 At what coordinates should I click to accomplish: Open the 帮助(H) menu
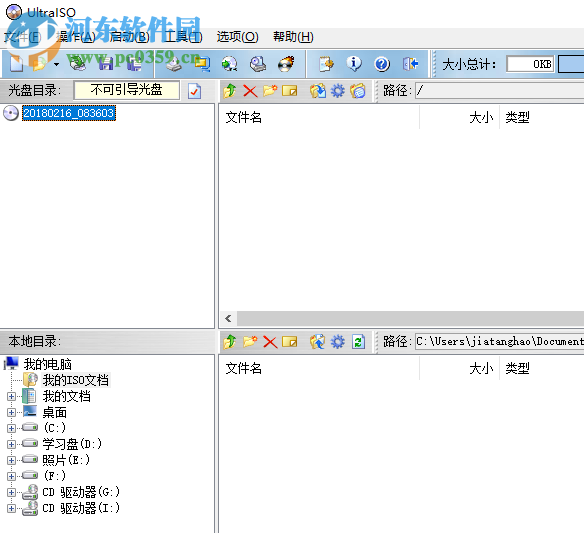(x=293, y=37)
